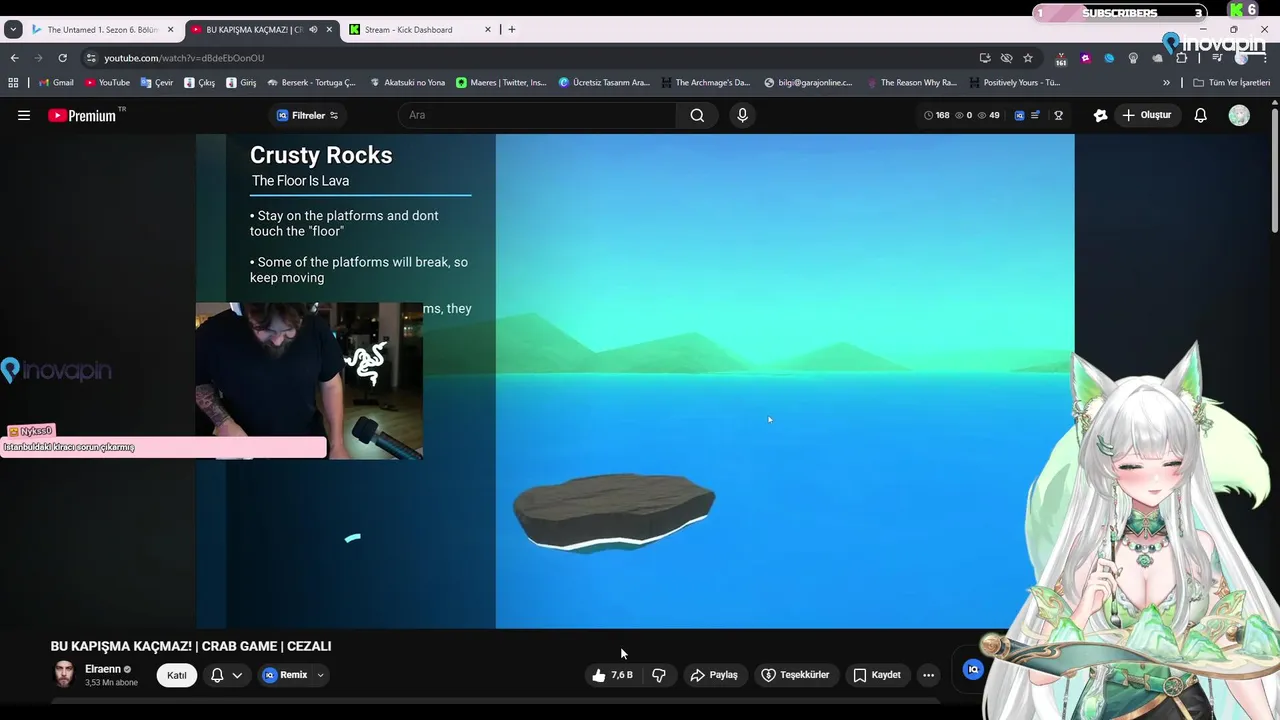1280x720 pixels.
Task: Toggle the notification bell beside Katıl
Action: (x=226, y=675)
